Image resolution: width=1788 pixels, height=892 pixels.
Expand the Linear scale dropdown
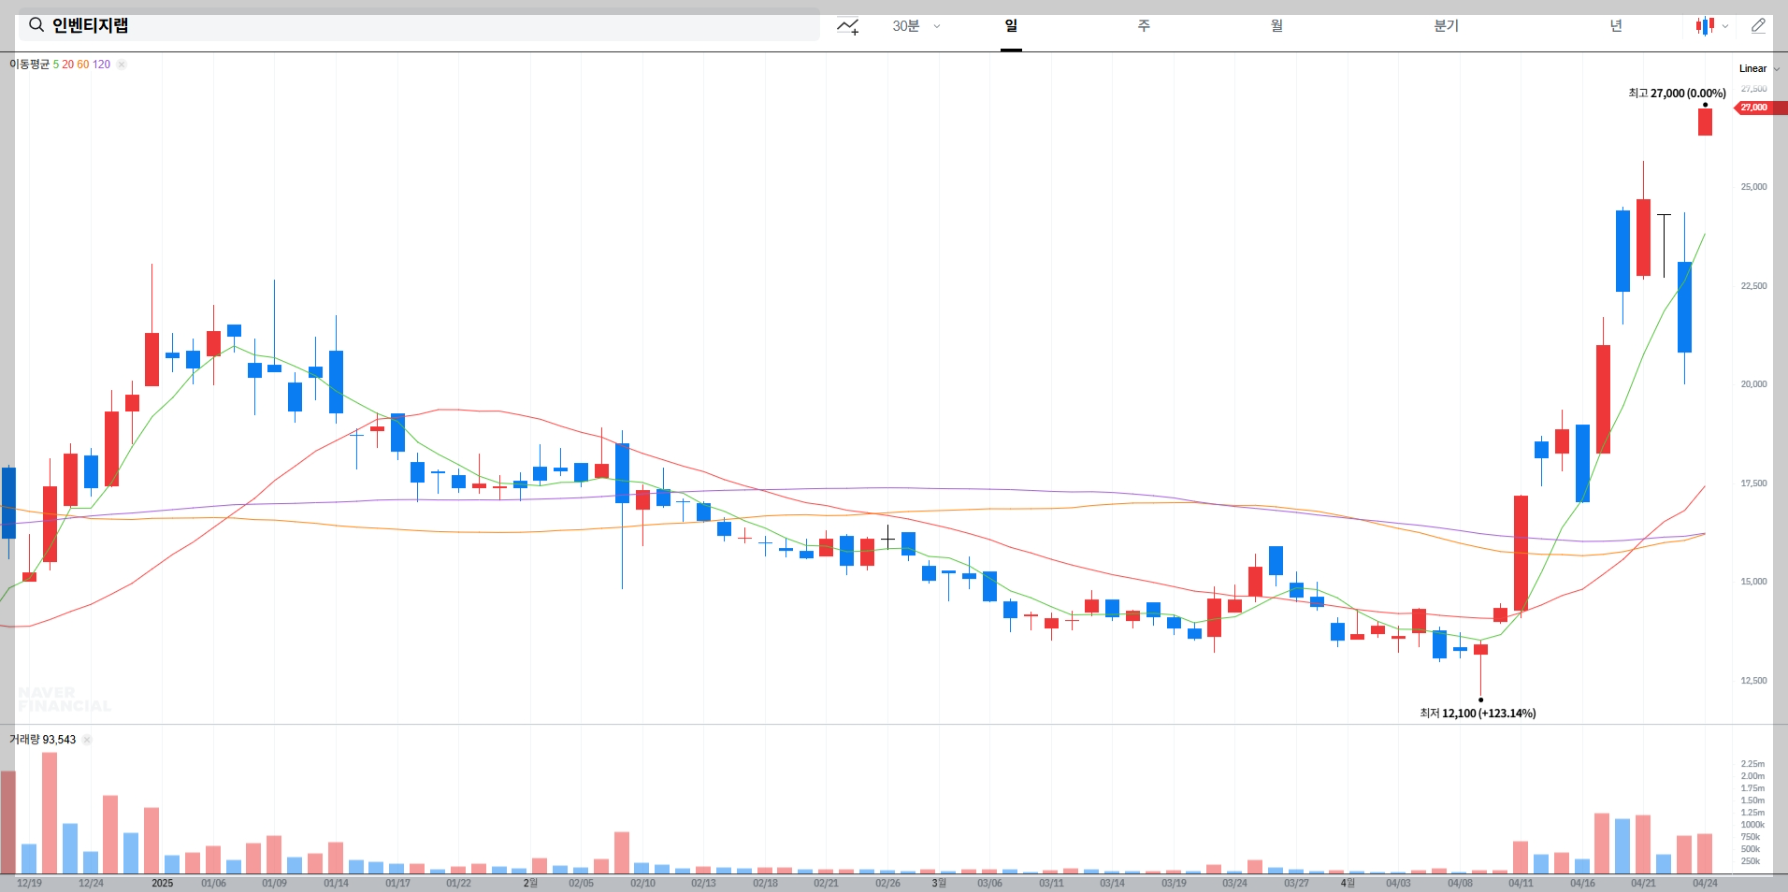[1759, 68]
